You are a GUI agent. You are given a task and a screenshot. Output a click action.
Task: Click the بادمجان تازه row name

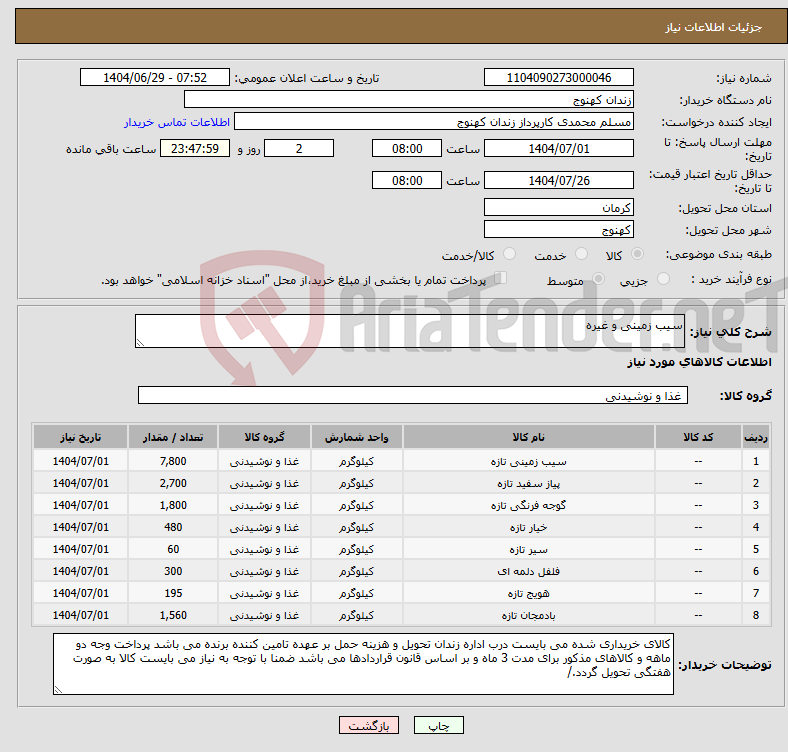tap(528, 615)
